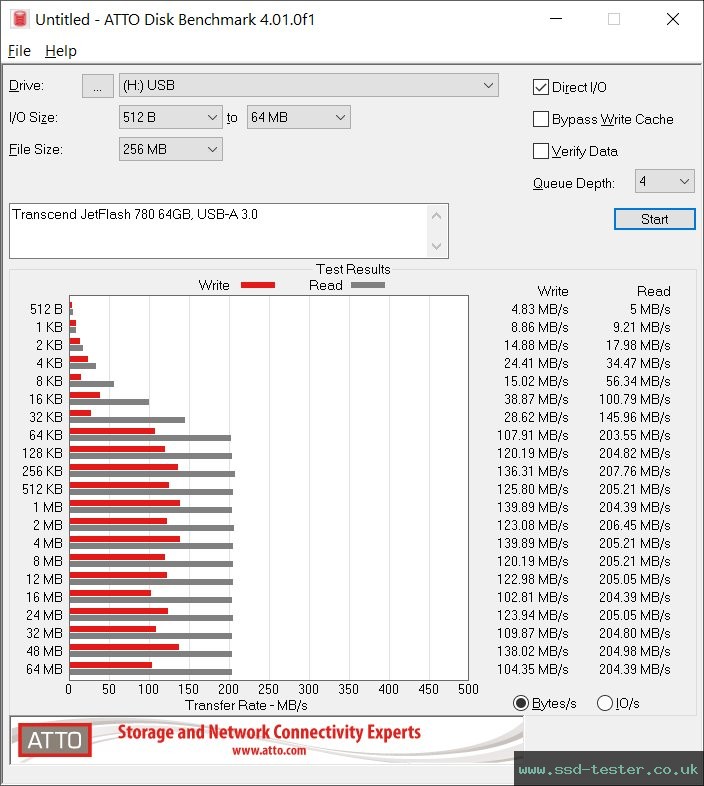The width and height of the screenshot is (704, 786).
Task: Click into the description text box
Action: pos(218,231)
